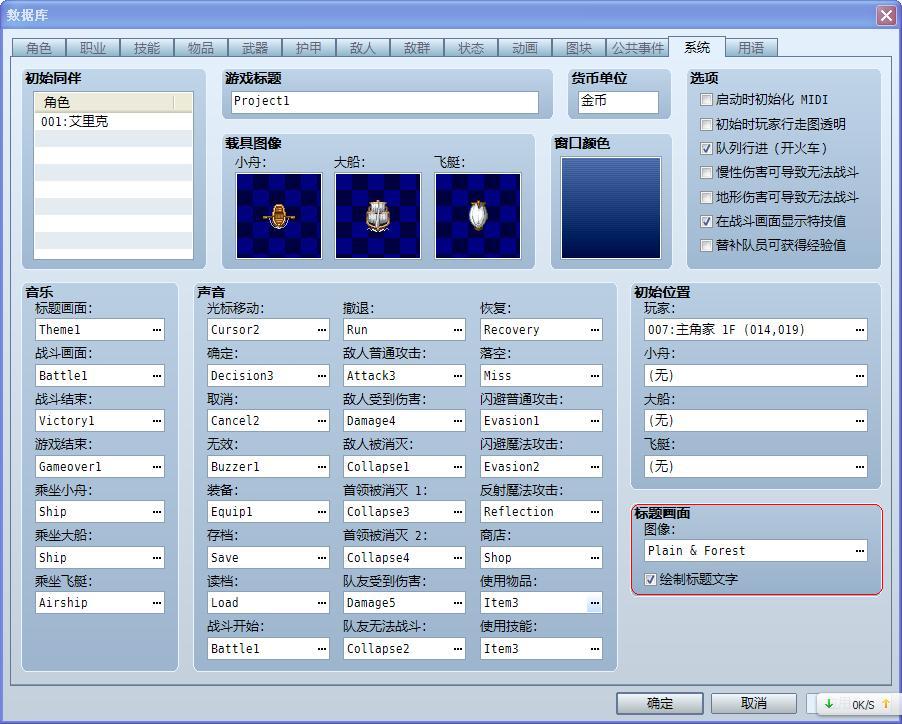Switch to the 角色 tab
The image size is (902, 724).
[x=39, y=48]
